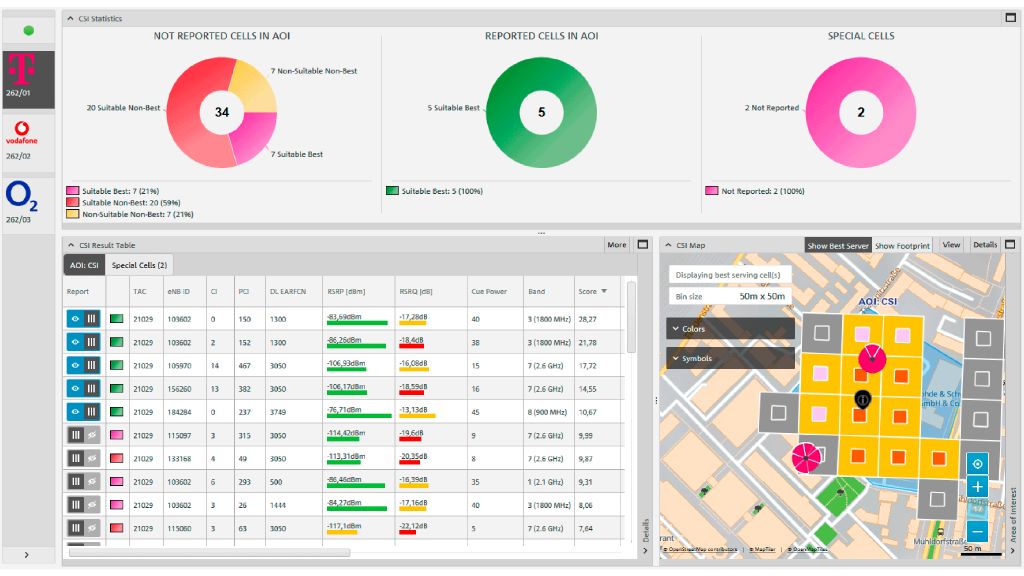
Task: Collapse the CSI Statistics panel
Action: pos(69,19)
